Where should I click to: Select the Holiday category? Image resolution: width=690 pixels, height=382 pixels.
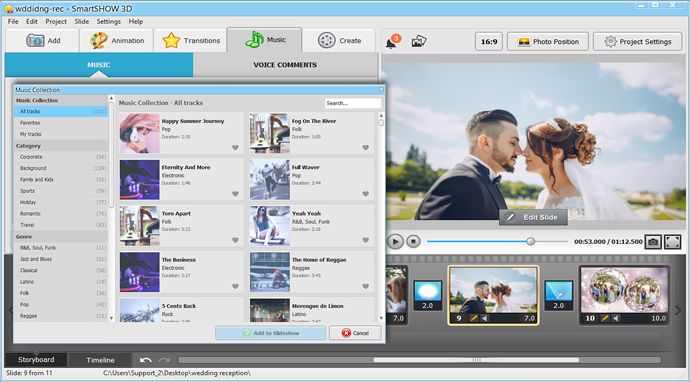(x=61, y=202)
